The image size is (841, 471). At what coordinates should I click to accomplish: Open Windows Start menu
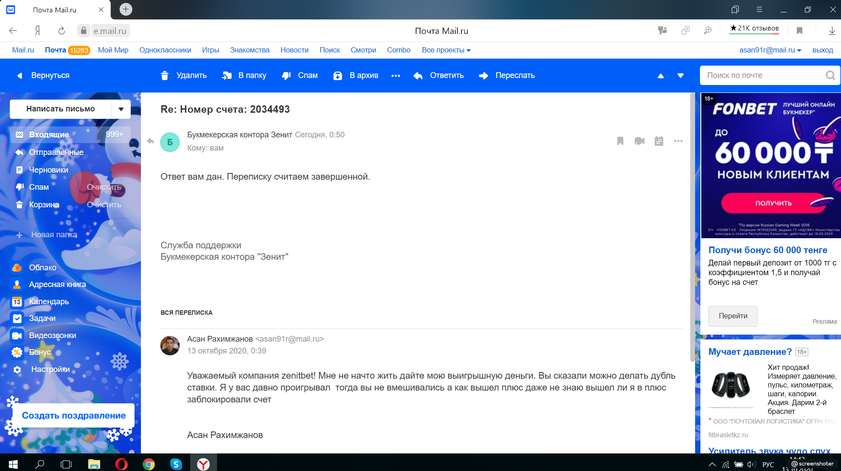coord(13,464)
